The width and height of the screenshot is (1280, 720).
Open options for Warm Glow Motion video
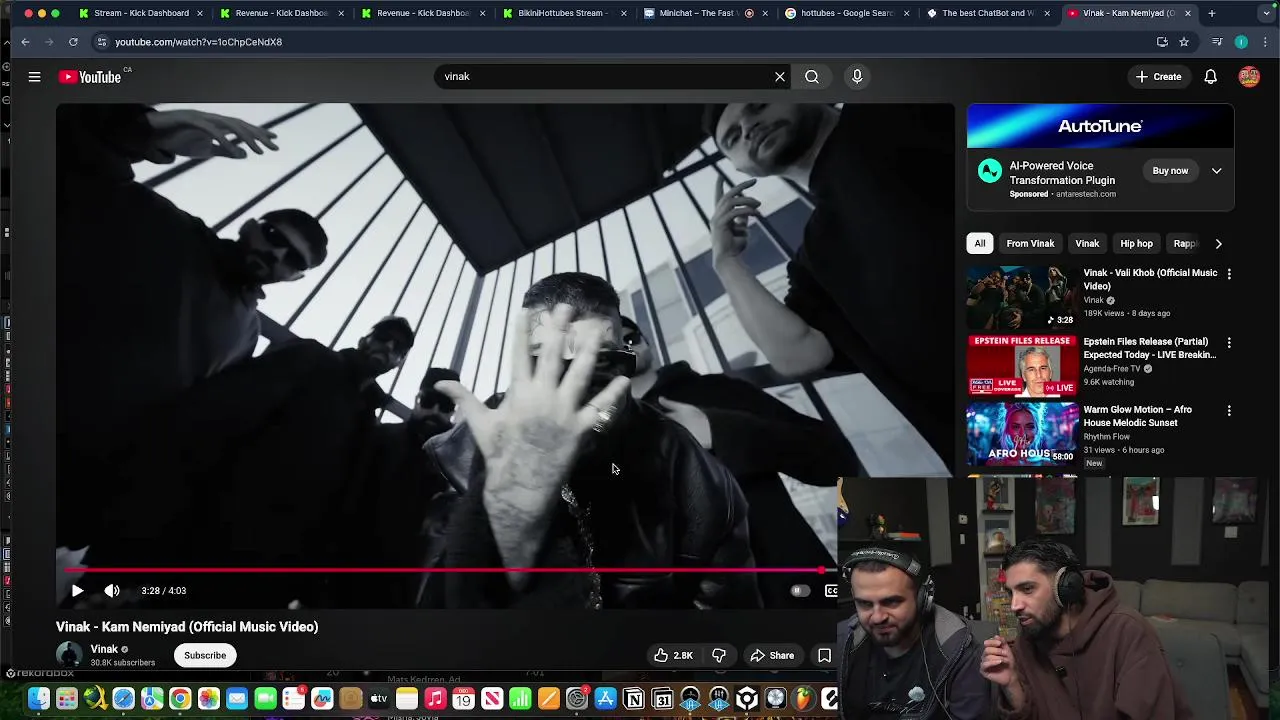point(1229,411)
